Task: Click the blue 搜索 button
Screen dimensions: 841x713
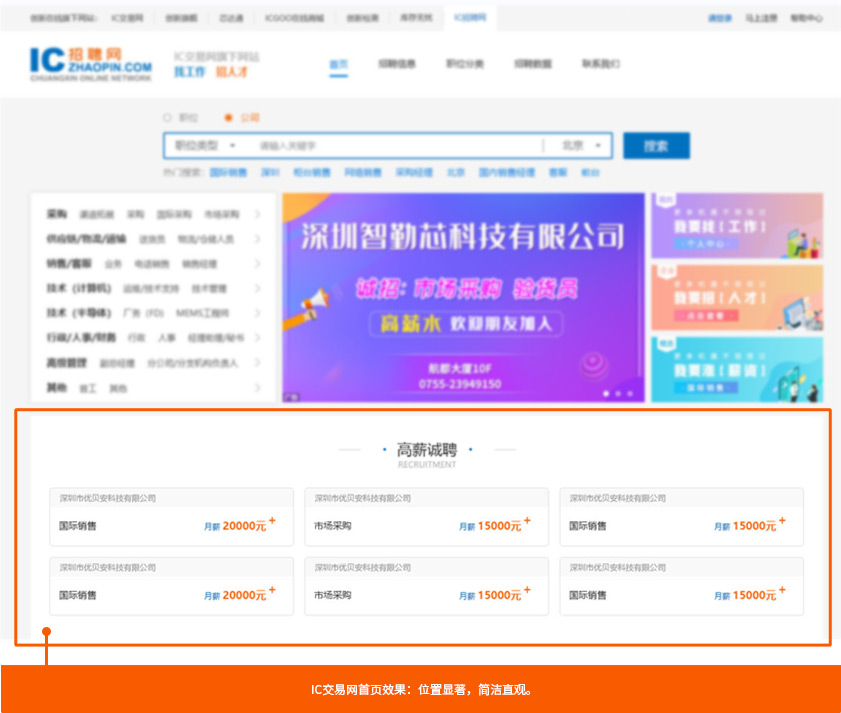Action: coord(656,145)
